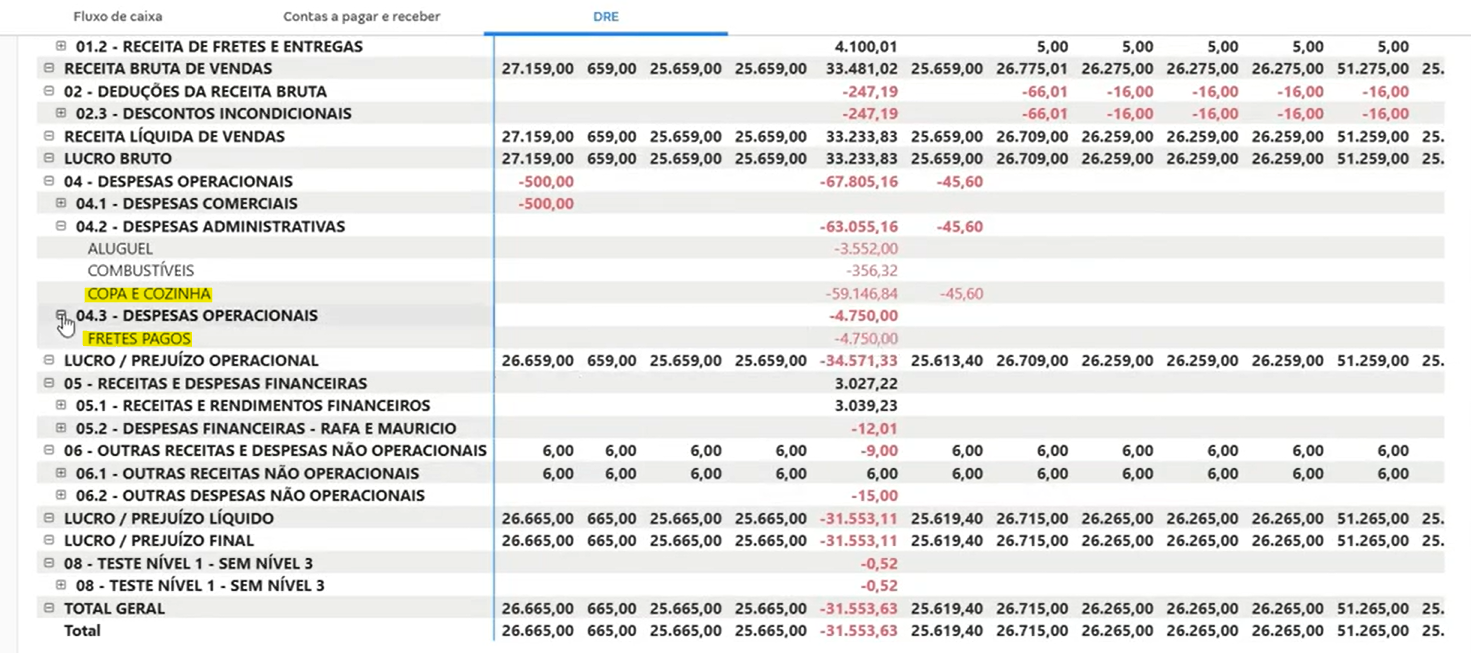Select the DRE tab

pyautogui.click(x=604, y=16)
